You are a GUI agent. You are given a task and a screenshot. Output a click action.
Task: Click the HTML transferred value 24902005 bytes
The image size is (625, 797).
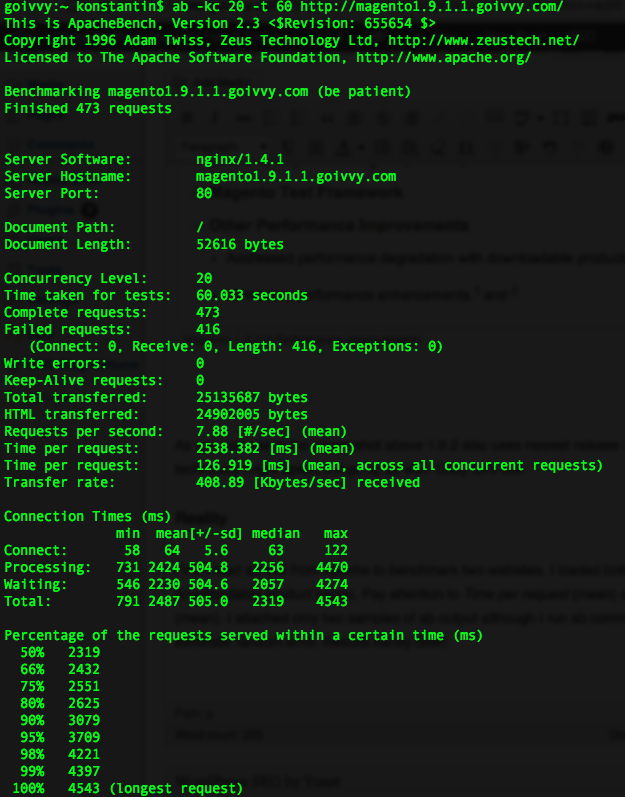252,414
